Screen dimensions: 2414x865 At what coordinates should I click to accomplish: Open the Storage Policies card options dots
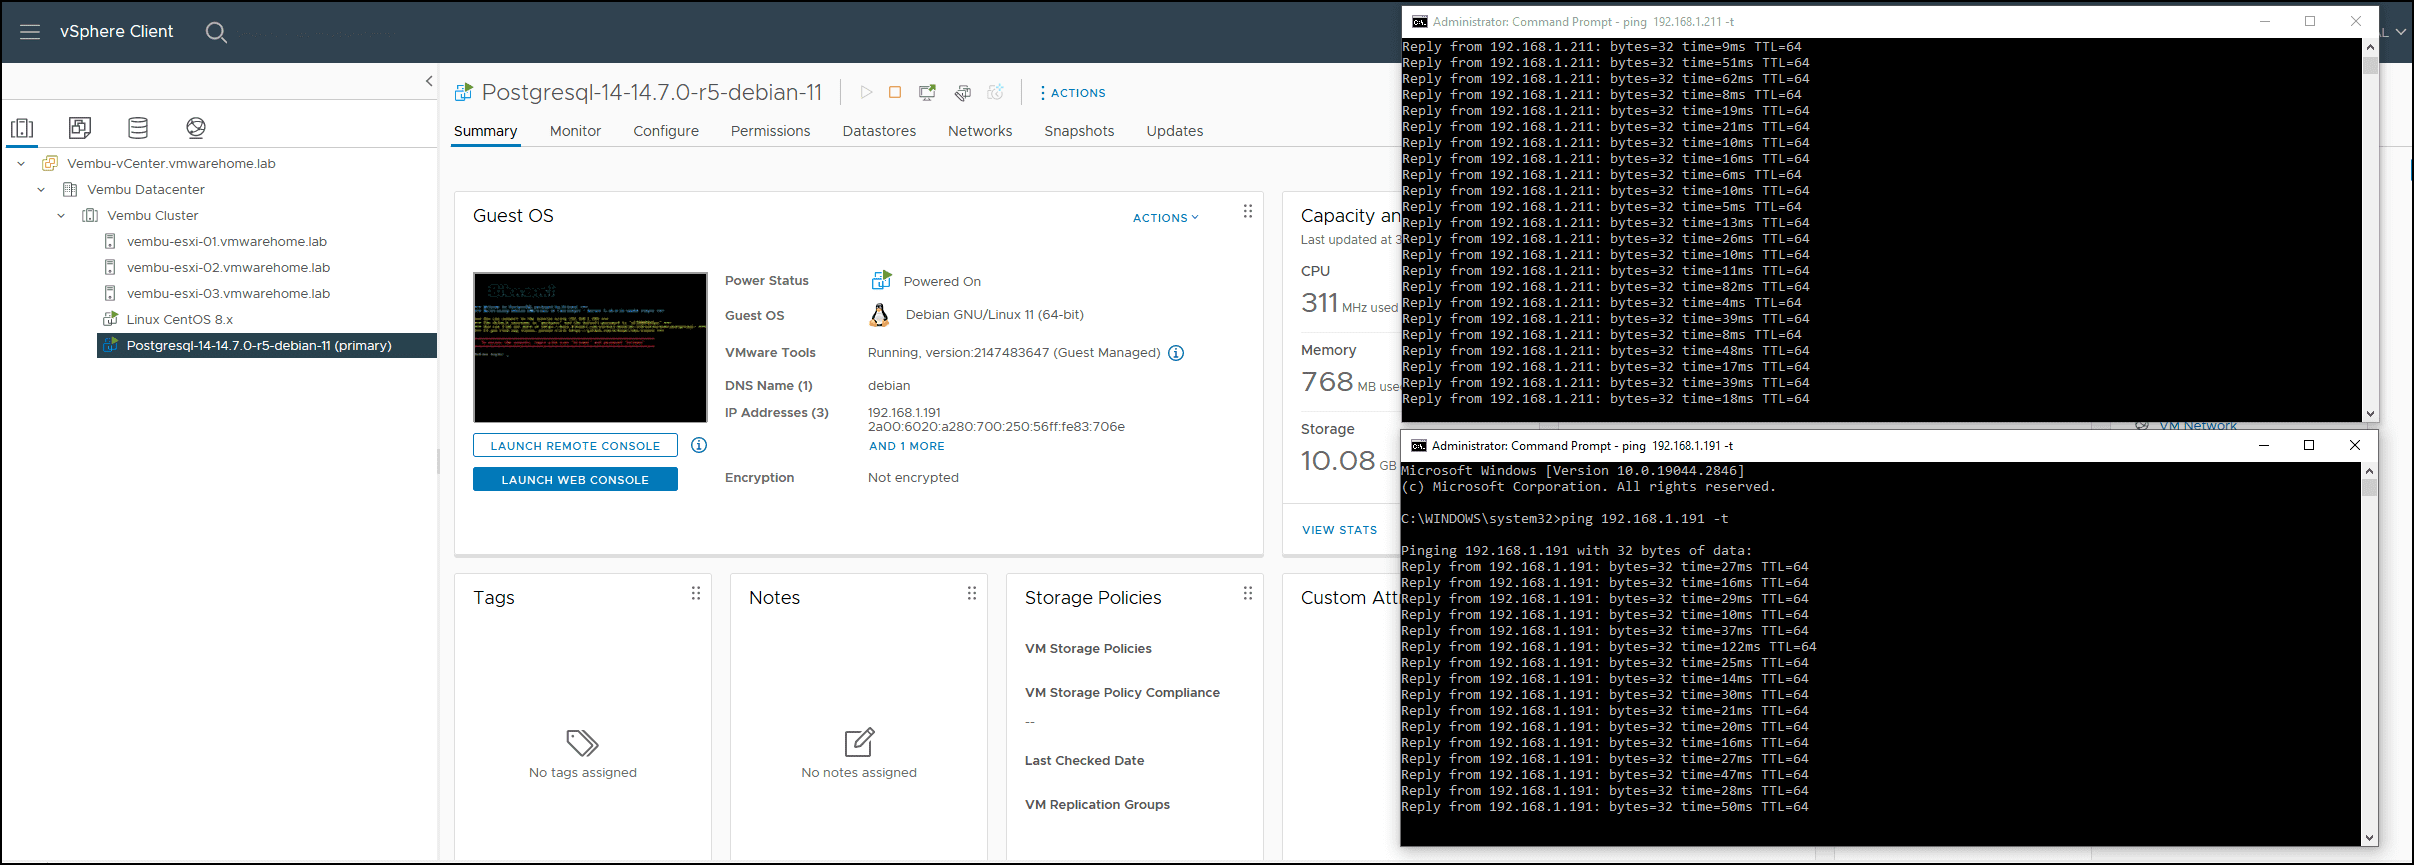1248,593
